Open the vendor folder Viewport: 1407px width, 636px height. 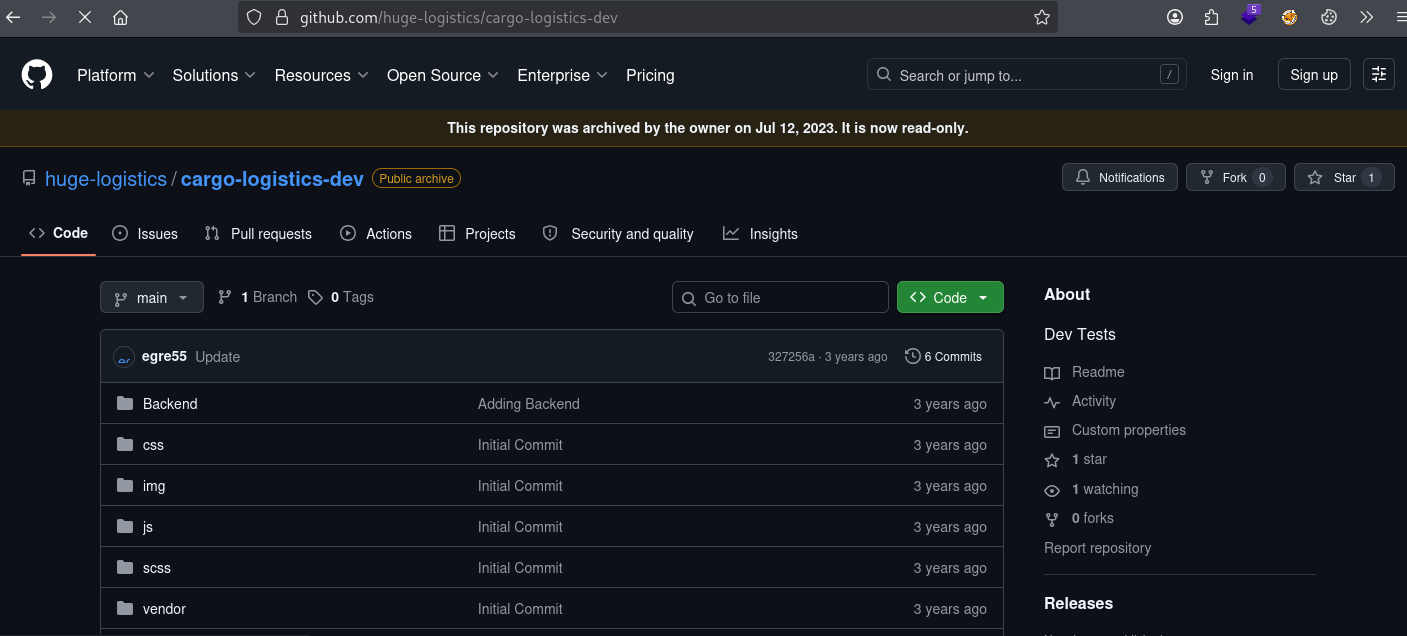pos(164,609)
